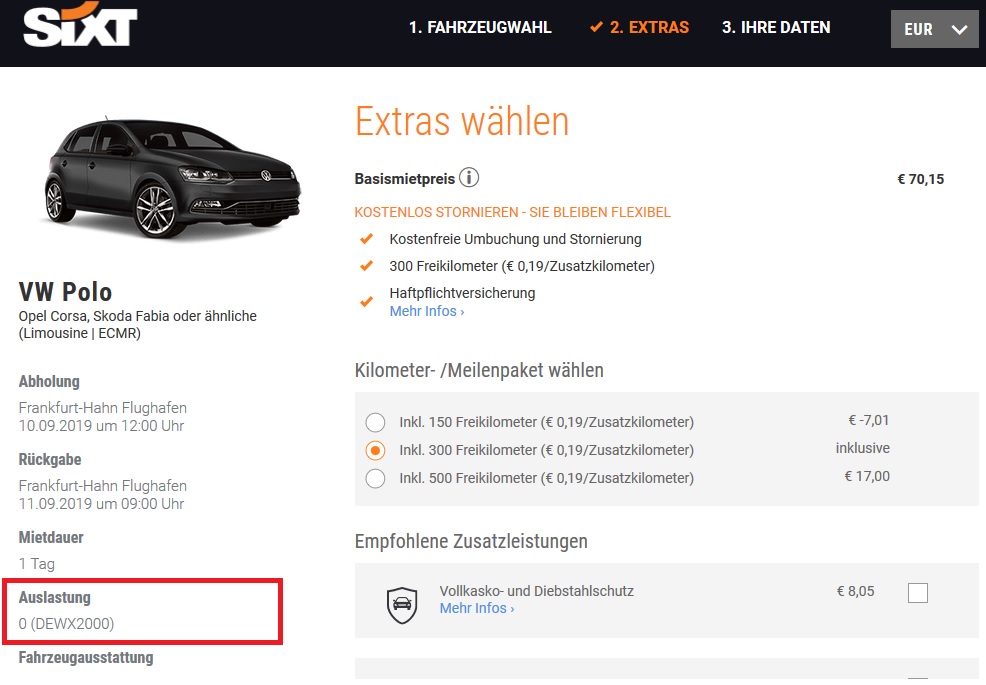Click the 'inklusive' label

click(x=862, y=448)
